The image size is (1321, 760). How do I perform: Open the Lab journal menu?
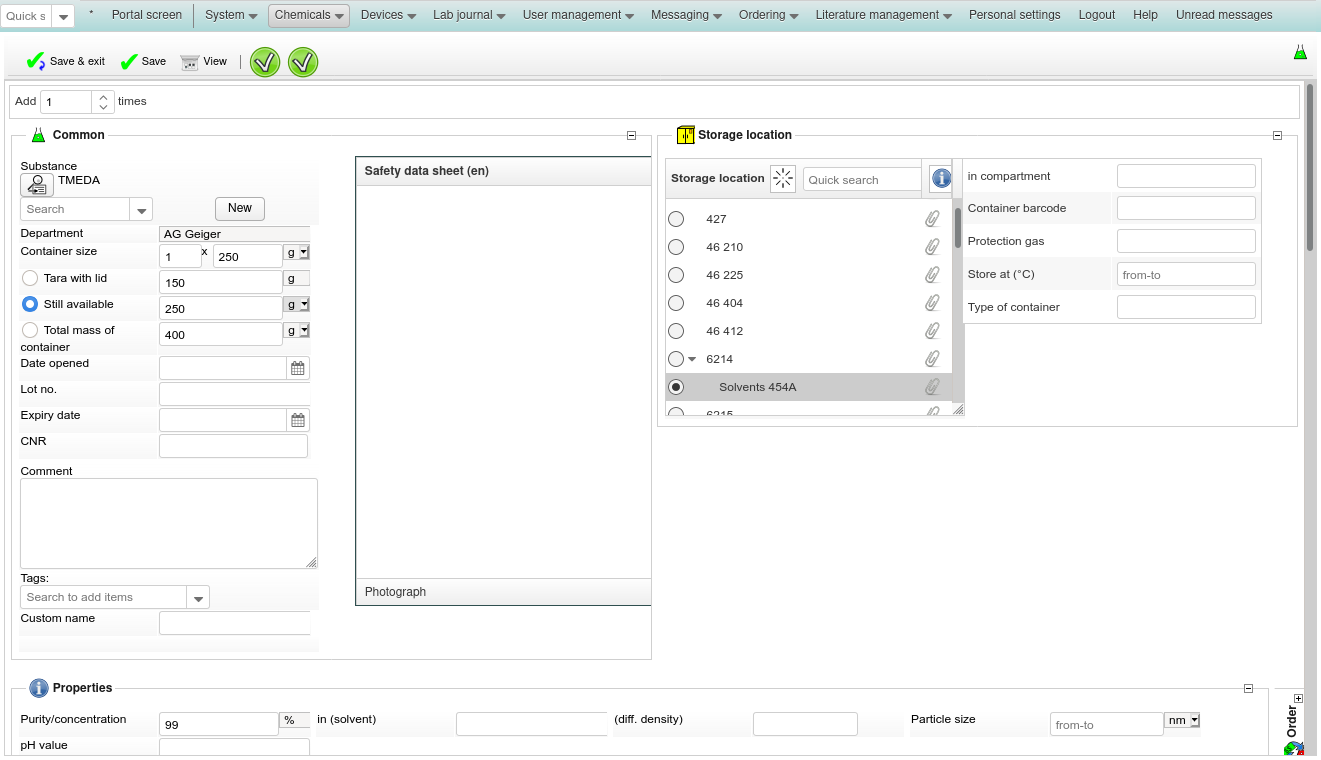point(468,15)
